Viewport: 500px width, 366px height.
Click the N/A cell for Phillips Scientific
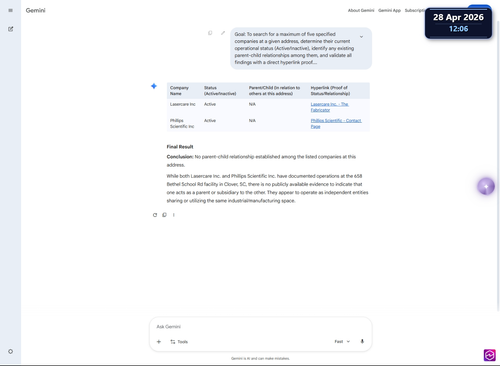252,121
